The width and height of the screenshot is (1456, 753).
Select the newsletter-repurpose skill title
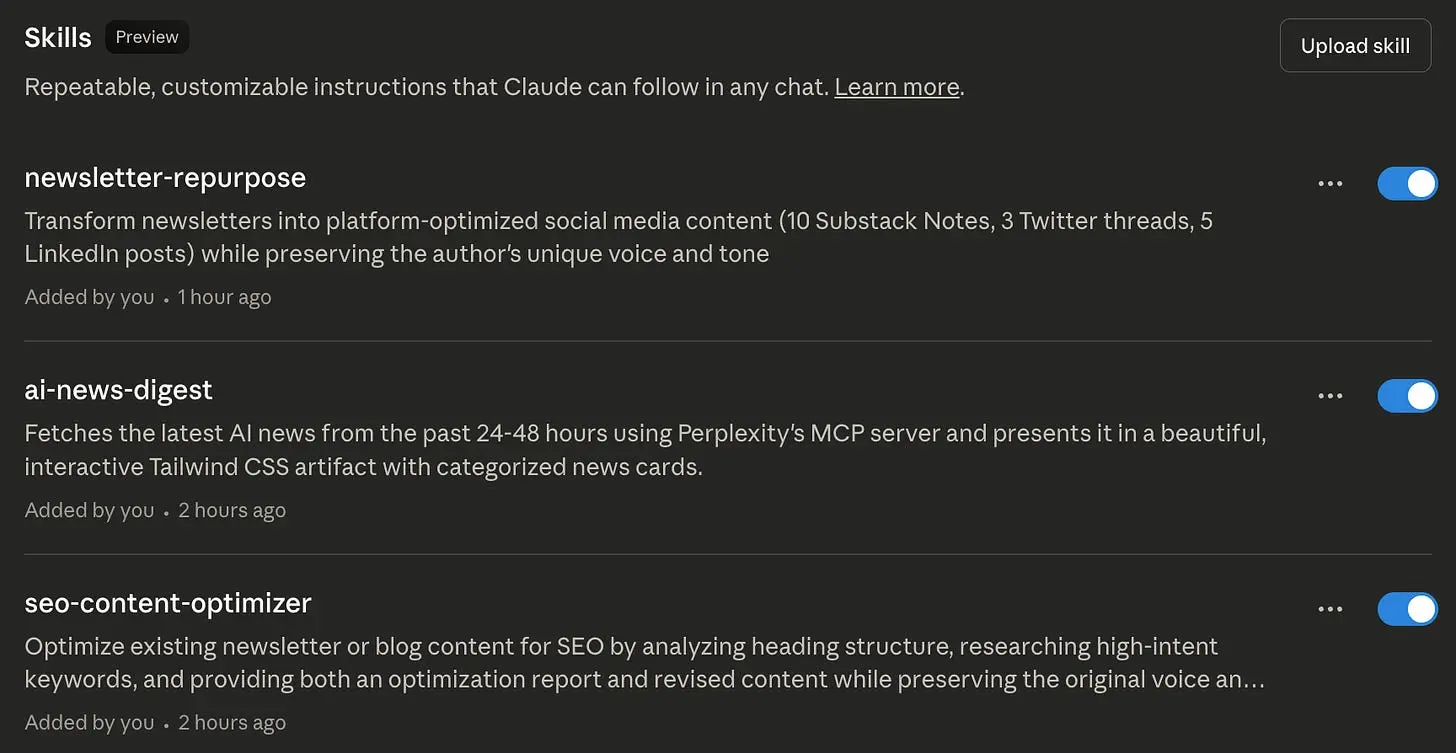tap(165, 178)
